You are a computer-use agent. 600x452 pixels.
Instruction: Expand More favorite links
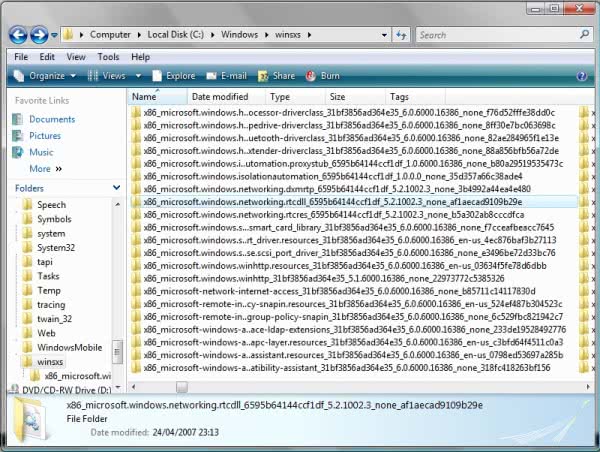[x=45, y=169]
